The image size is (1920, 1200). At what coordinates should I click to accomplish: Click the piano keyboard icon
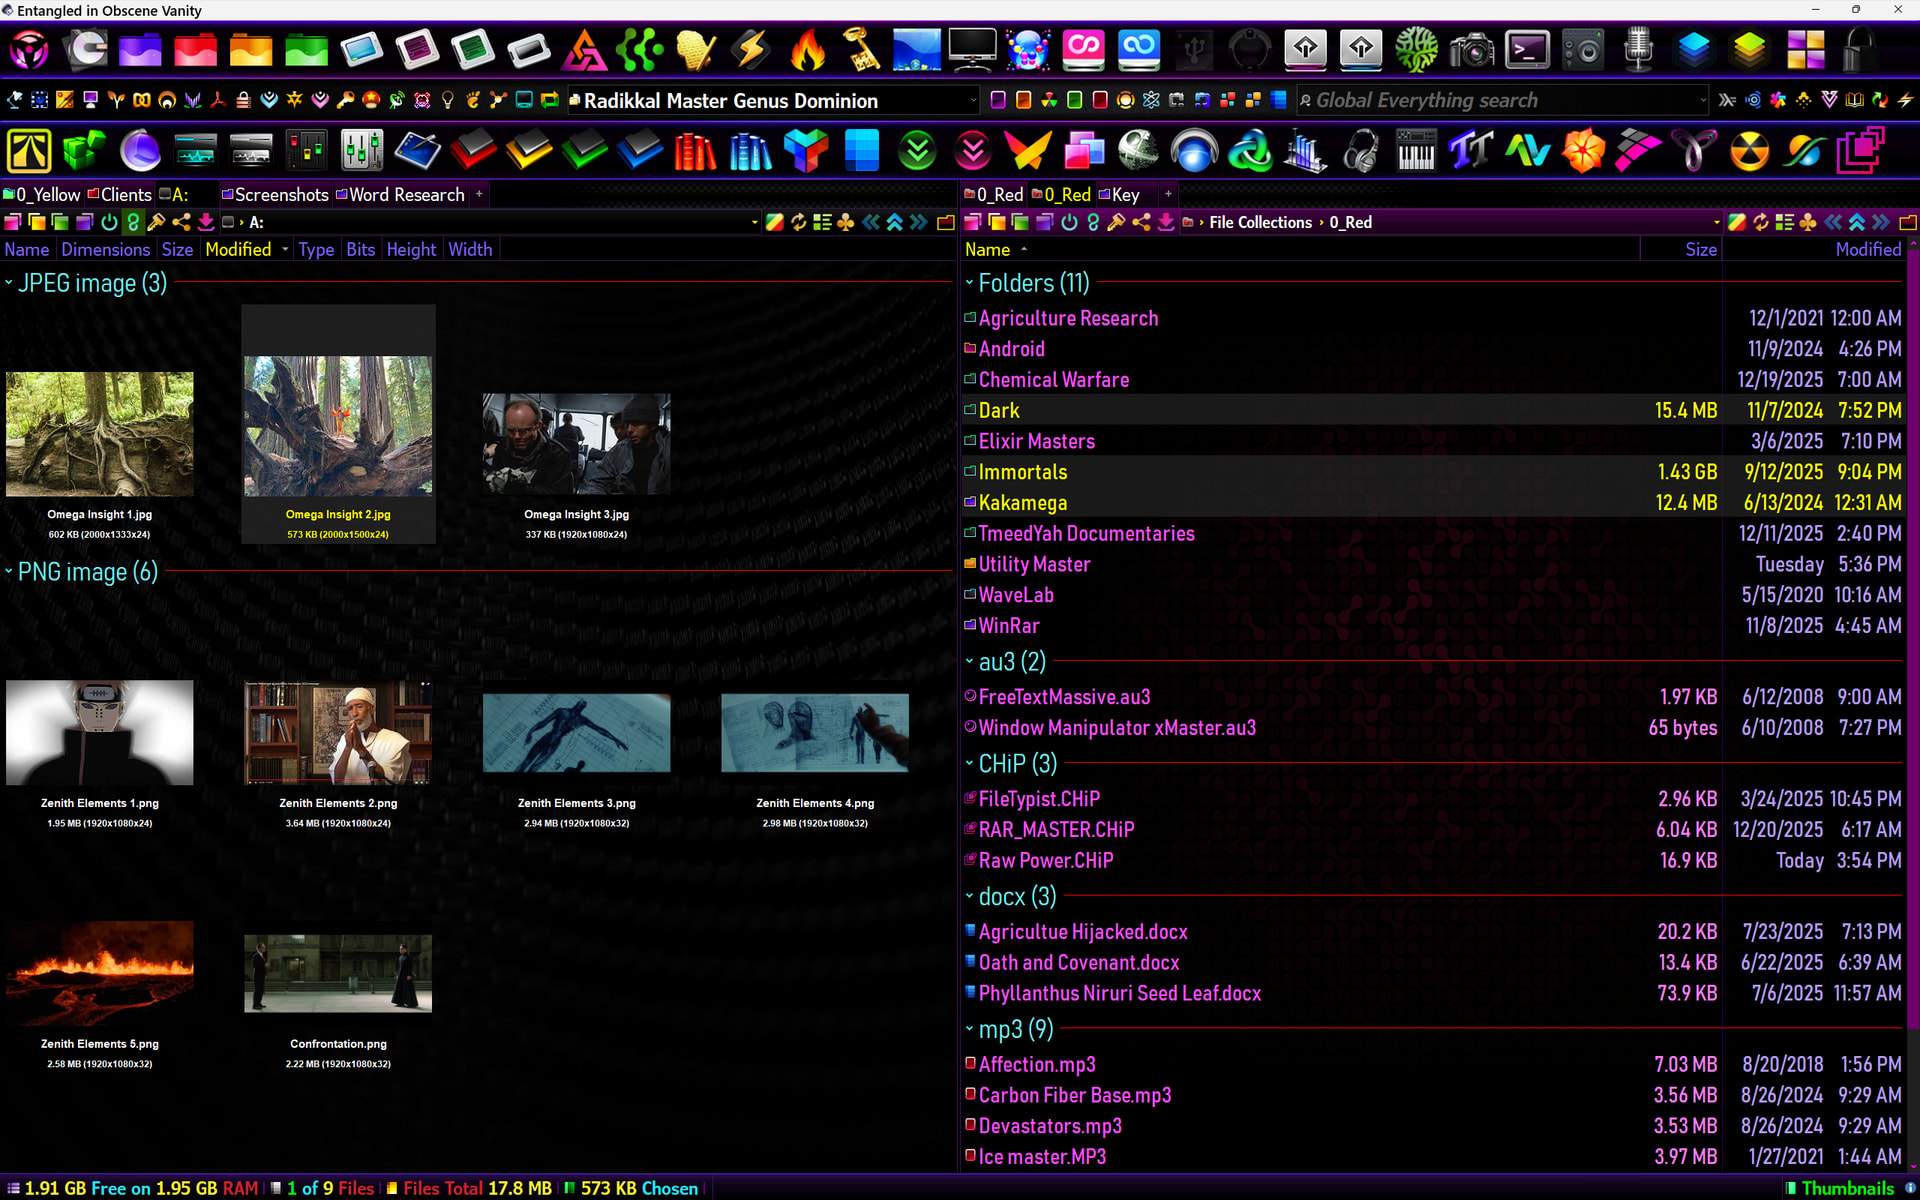point(1415,152)
